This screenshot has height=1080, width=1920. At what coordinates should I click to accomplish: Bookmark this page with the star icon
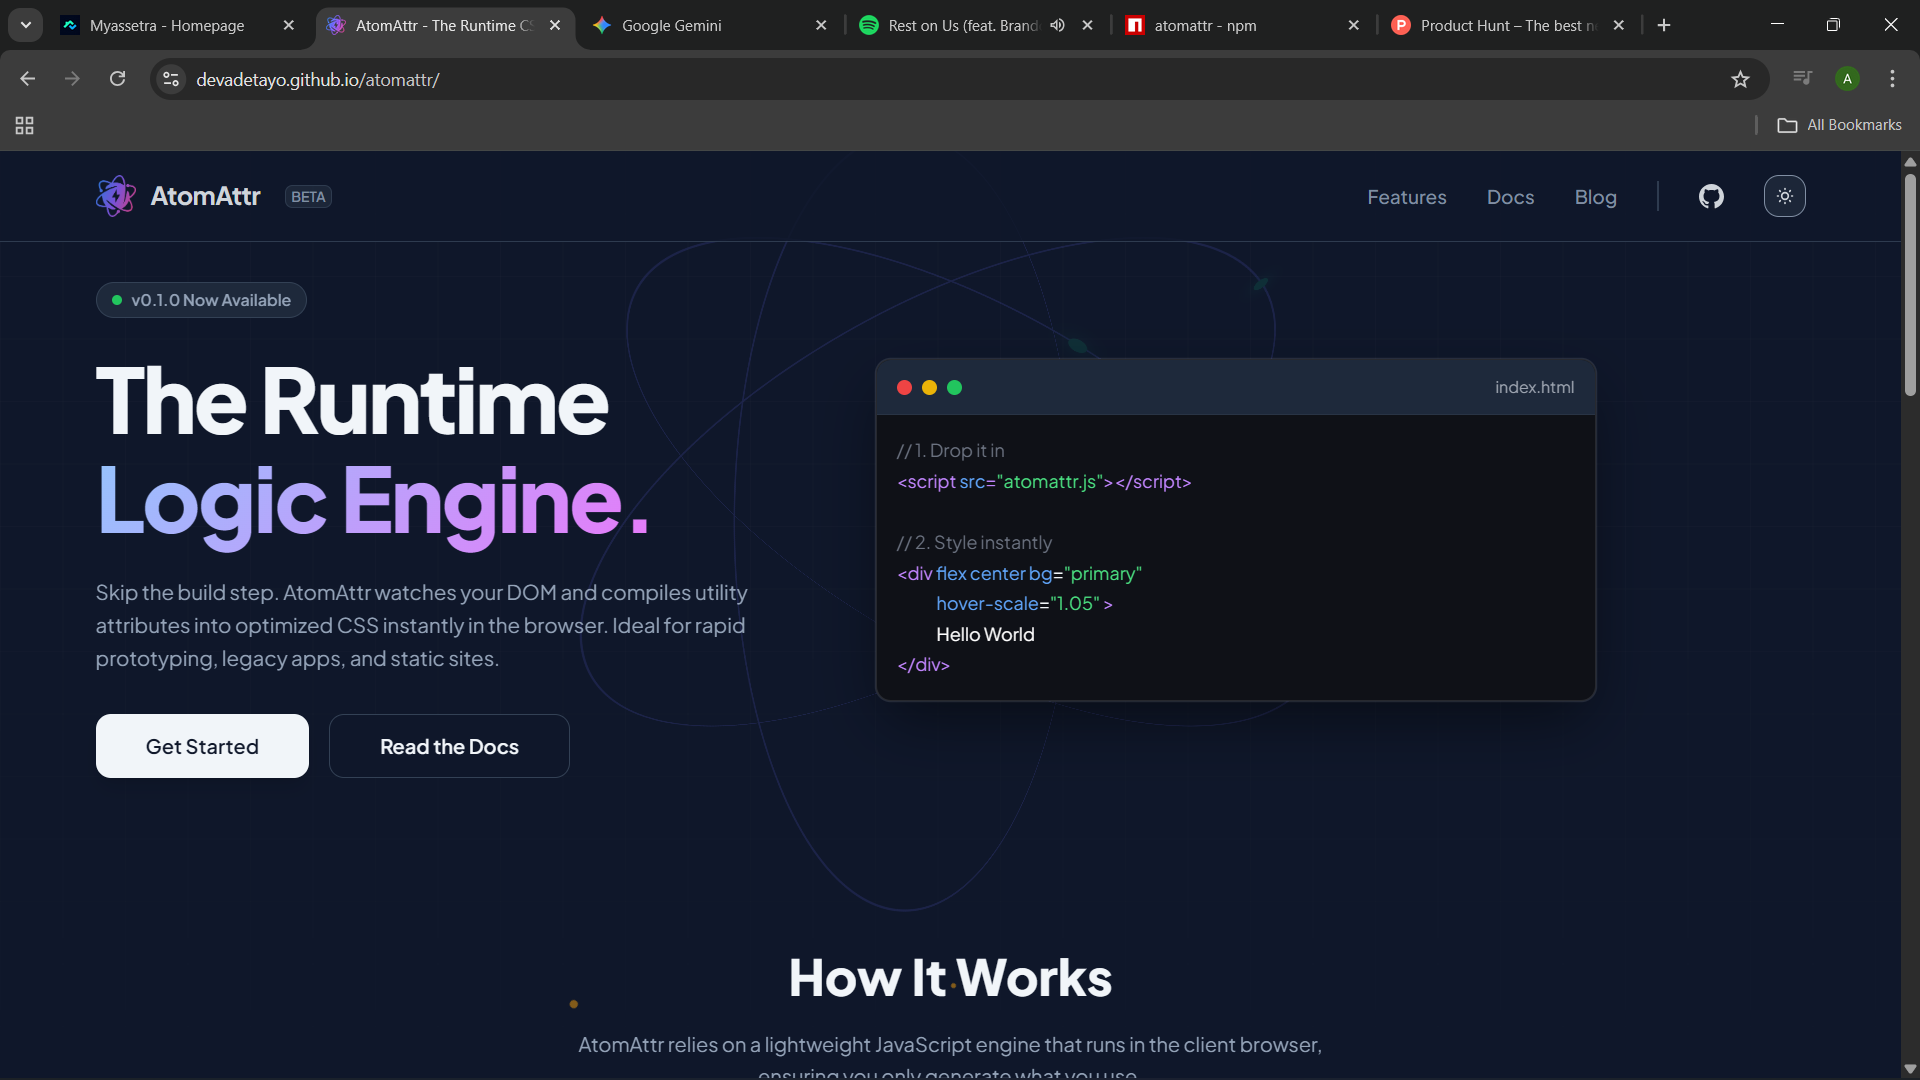(x=1741, y=79)
